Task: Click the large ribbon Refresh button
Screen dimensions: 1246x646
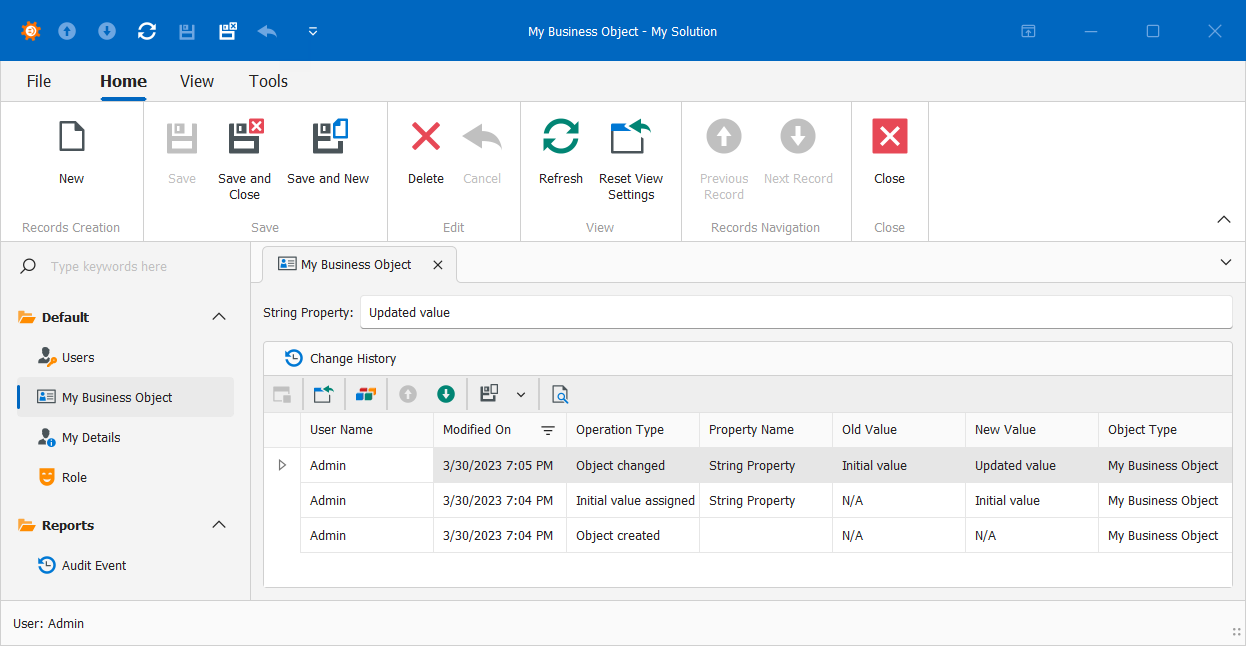Action: (x=561, y=152)
